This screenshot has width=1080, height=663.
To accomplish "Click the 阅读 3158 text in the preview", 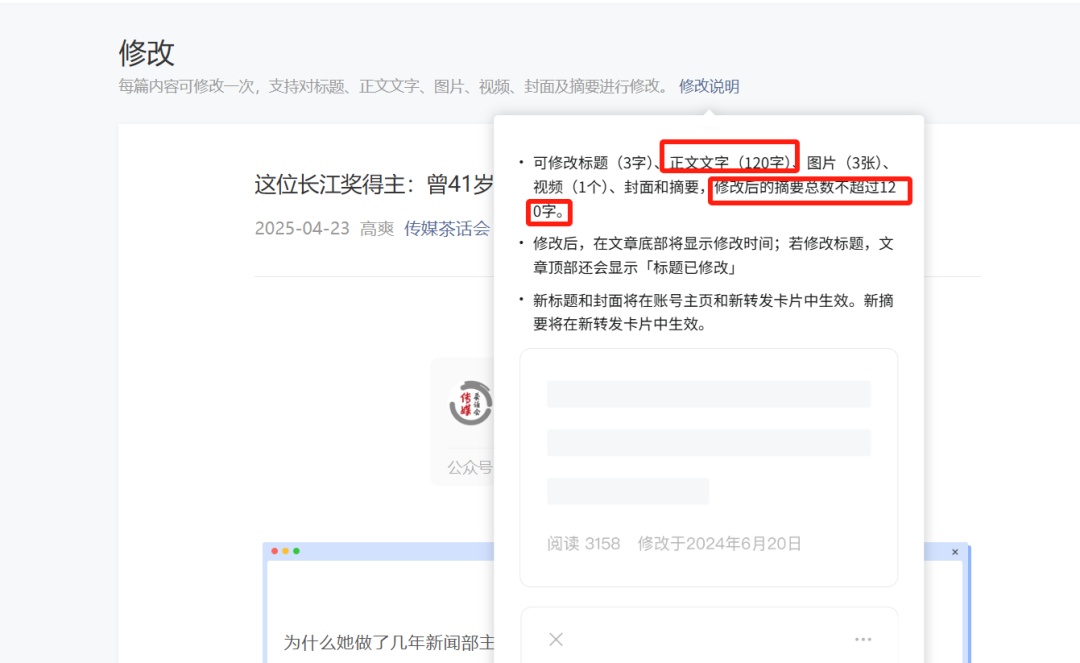I will 583,544.
